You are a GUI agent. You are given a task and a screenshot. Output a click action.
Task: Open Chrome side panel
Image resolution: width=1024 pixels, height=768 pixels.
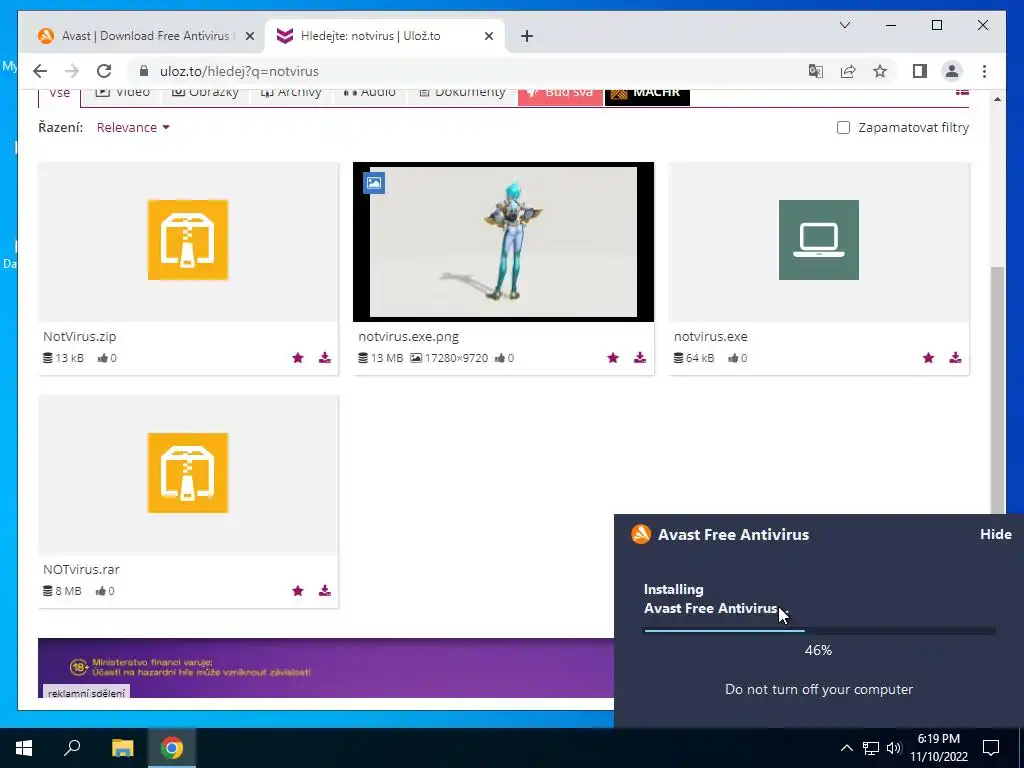(920, 71)
